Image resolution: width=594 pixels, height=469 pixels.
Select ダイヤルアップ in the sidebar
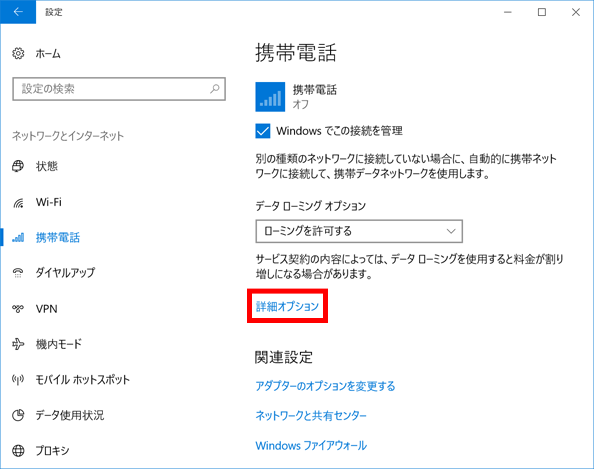point(65,273)
